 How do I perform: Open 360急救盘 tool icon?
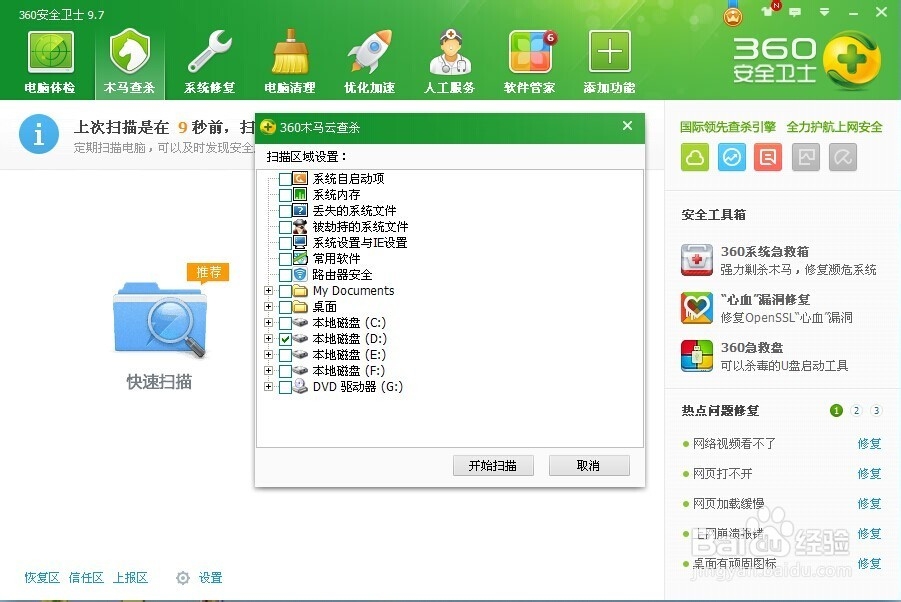pyautogui.click(x=696, y=356)
